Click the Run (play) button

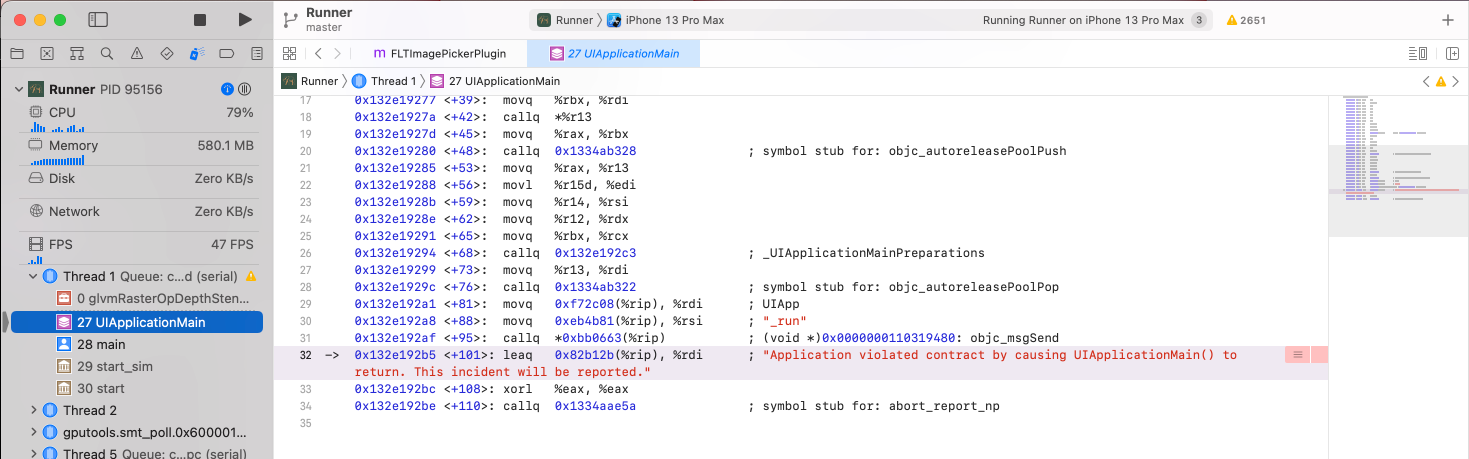pos(245,20)
